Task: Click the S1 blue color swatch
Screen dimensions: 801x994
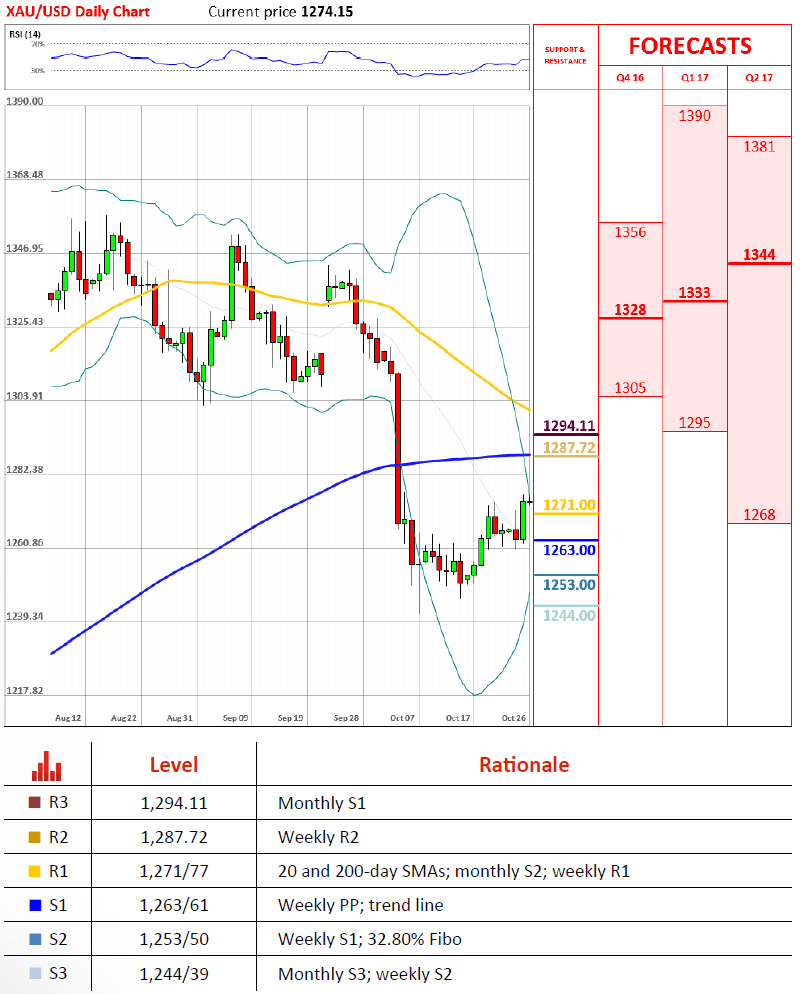Action: 35,905
